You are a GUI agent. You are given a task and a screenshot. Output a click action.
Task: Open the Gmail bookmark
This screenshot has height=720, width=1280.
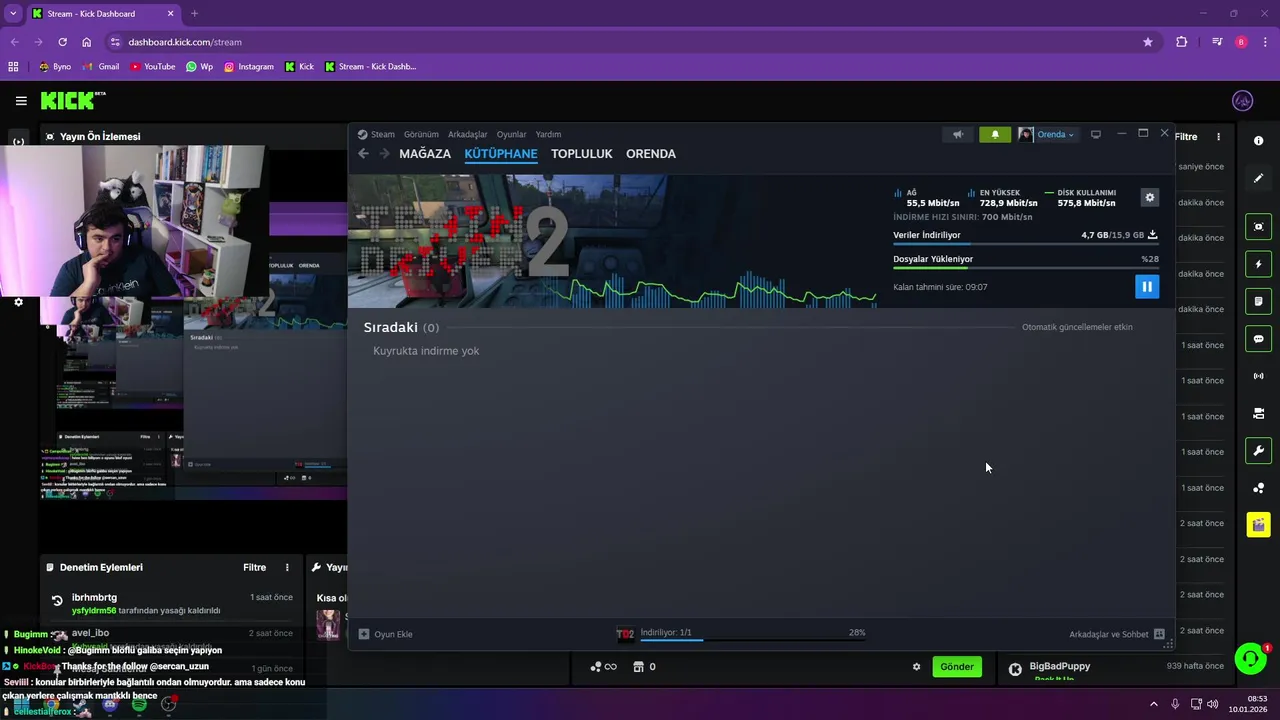100,67
